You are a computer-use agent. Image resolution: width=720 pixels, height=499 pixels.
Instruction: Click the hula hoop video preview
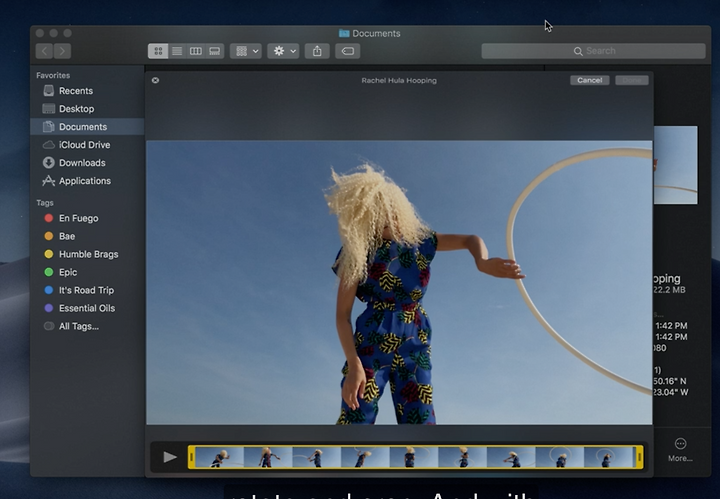click(399, 282)
